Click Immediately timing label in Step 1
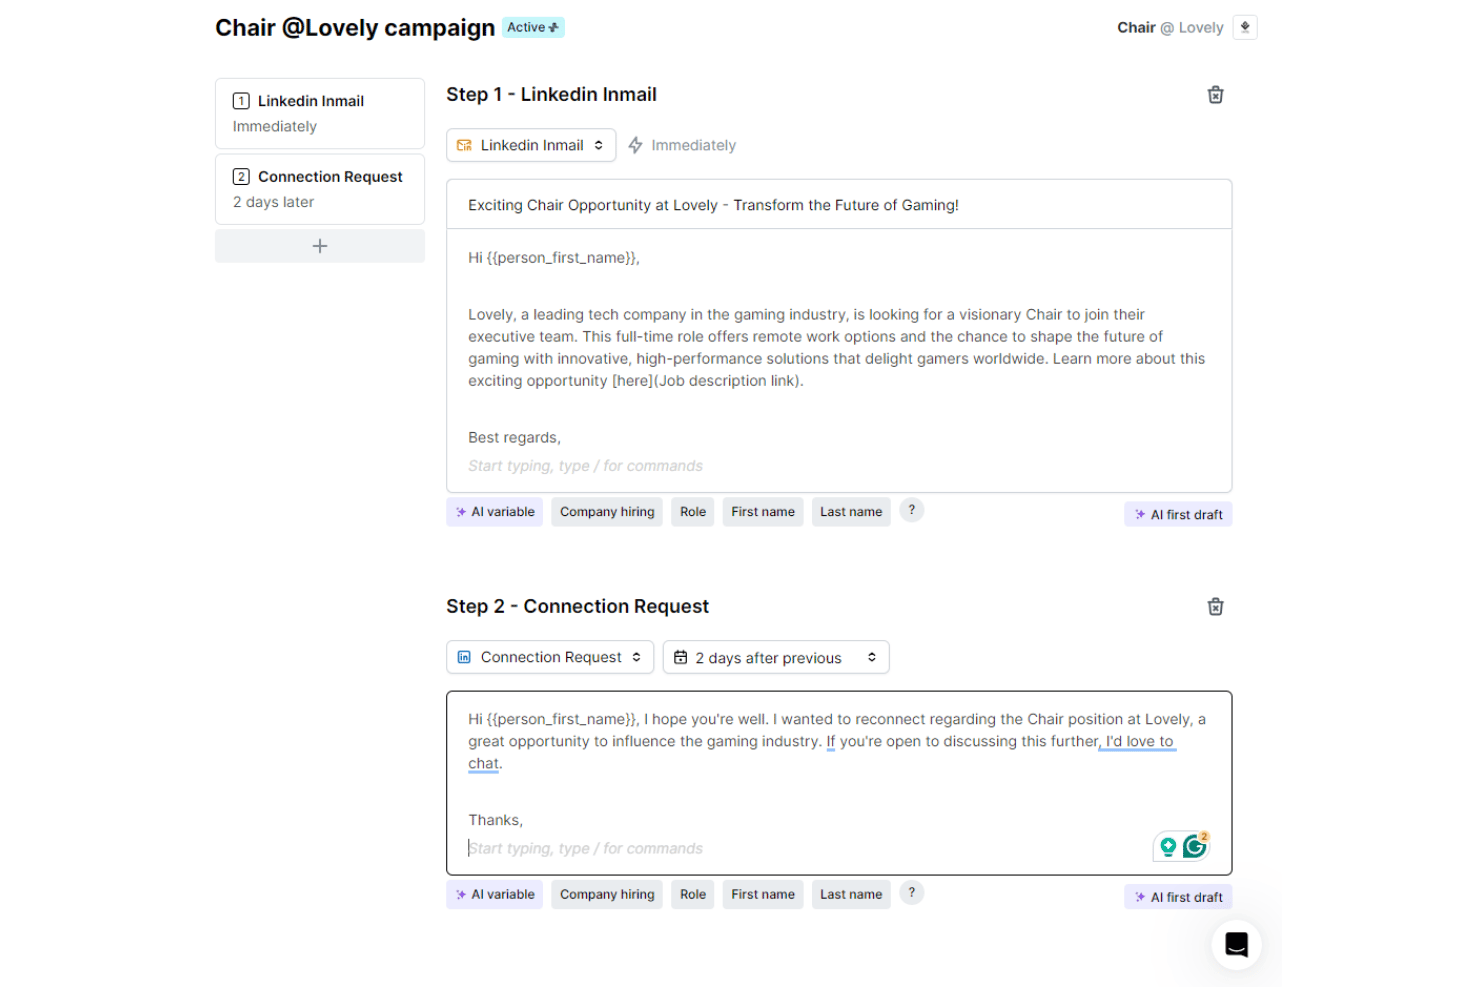Viewport: 1480px width, 987px height. point(693,145)
